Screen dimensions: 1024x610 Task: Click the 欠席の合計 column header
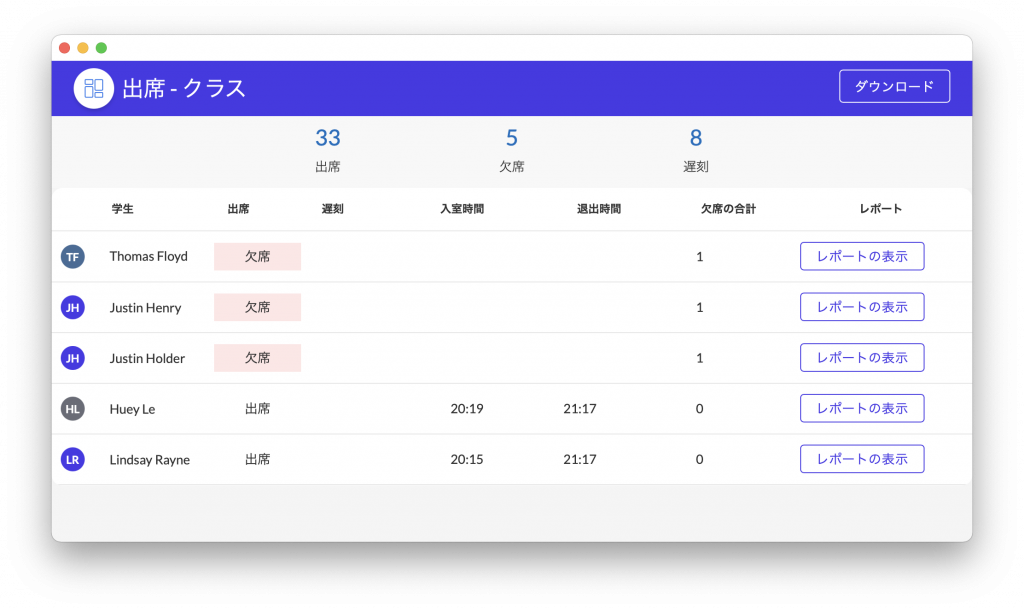tap(728, 209)
